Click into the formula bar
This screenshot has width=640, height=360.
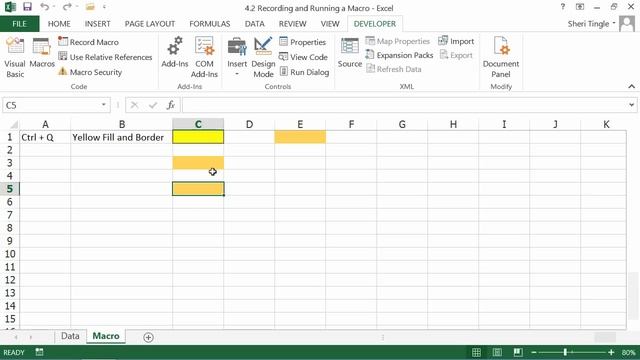tap(404, 105)
